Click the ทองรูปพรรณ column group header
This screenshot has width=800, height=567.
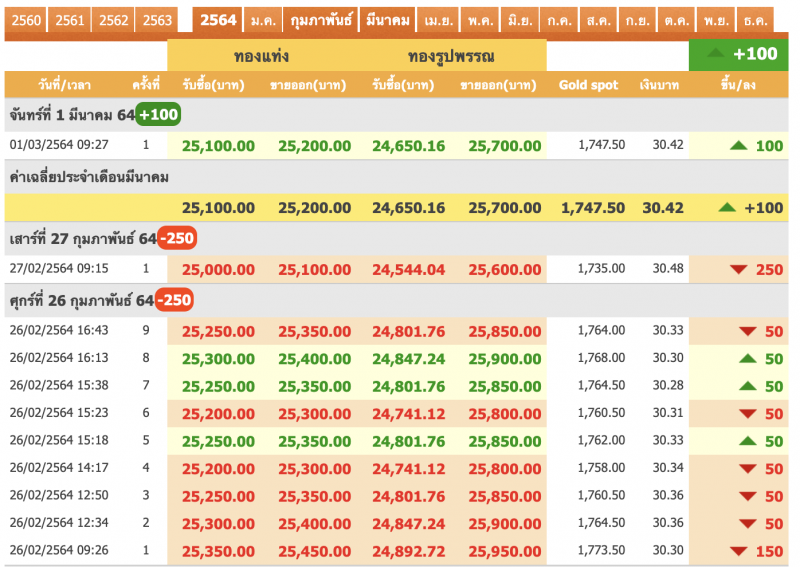pos(451,56)
